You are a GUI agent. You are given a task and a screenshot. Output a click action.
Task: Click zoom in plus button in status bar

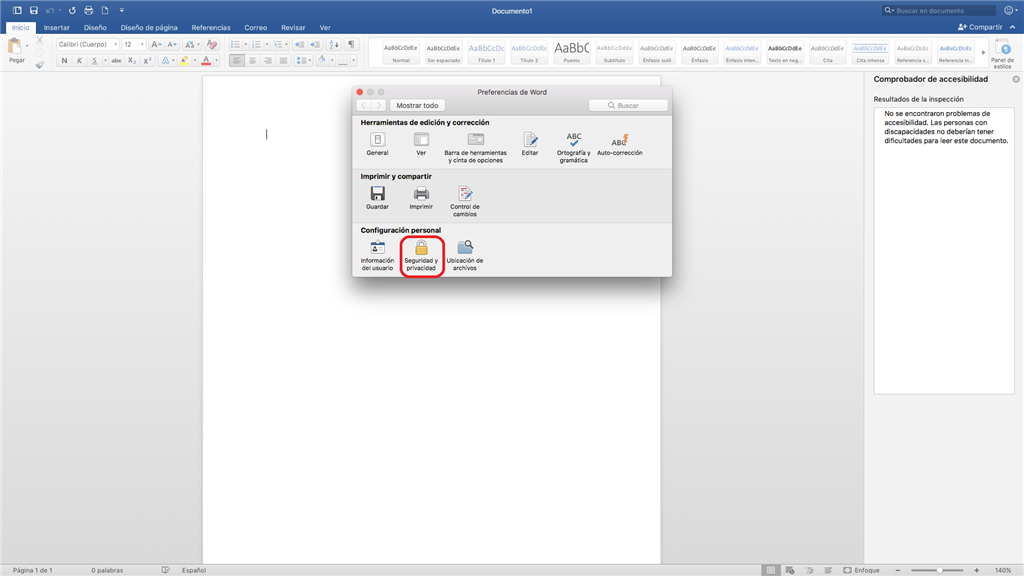click(x=976, y=570)
